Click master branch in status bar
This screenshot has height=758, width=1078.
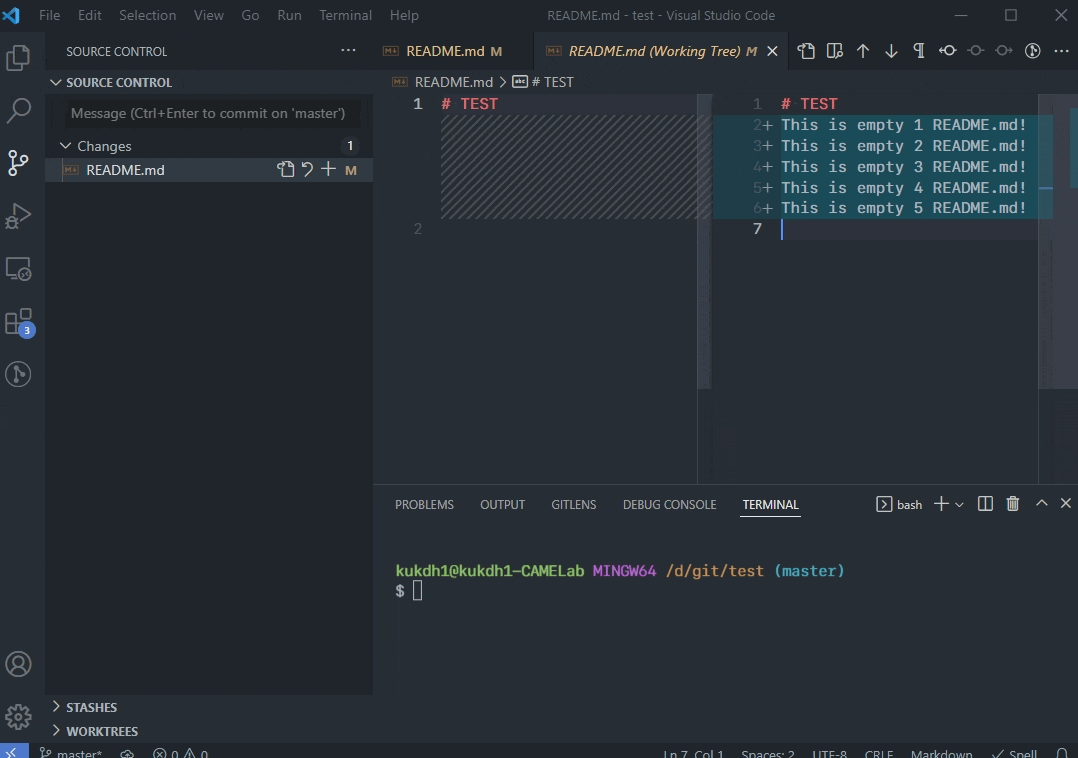71,753
